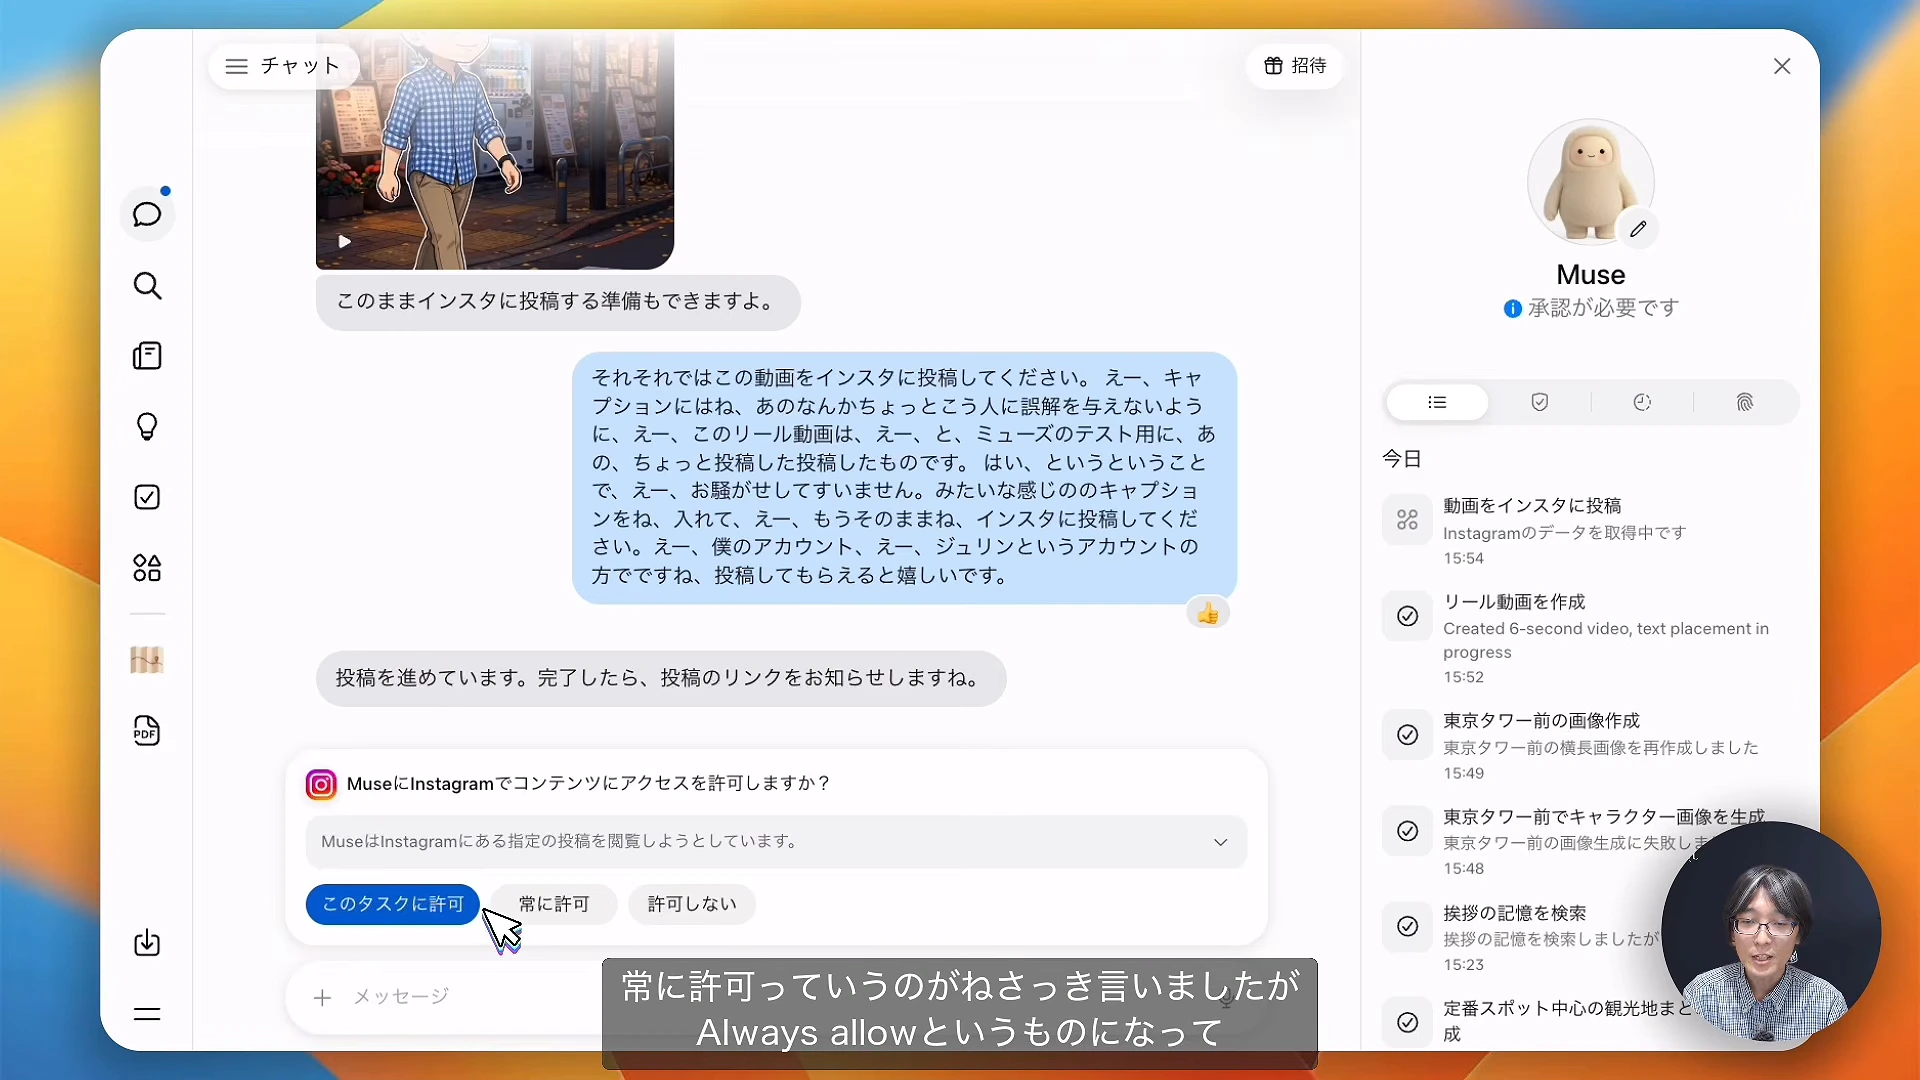Click the pencil edit icon on Muse avatar
Image resolution: width=1920 pixels, height=1080 pixels.
point(1638,229)
